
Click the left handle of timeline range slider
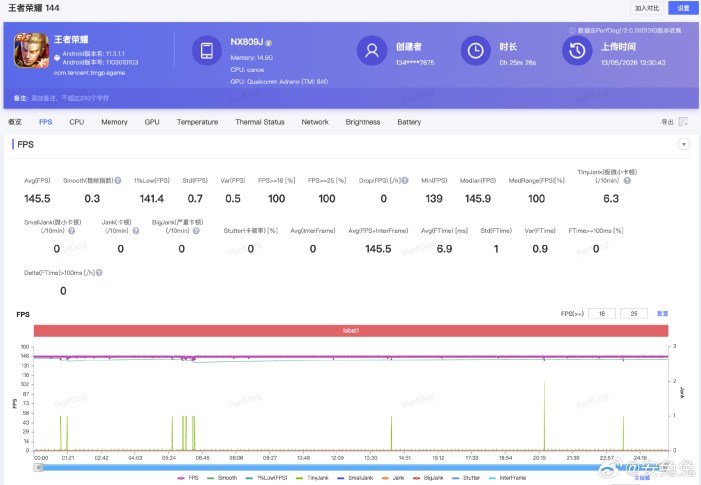[38, 467]
